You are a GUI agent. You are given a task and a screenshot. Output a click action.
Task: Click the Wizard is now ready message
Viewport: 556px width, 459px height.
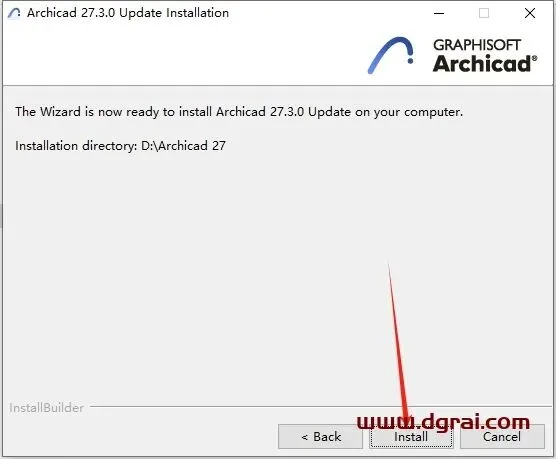point(239,112)
